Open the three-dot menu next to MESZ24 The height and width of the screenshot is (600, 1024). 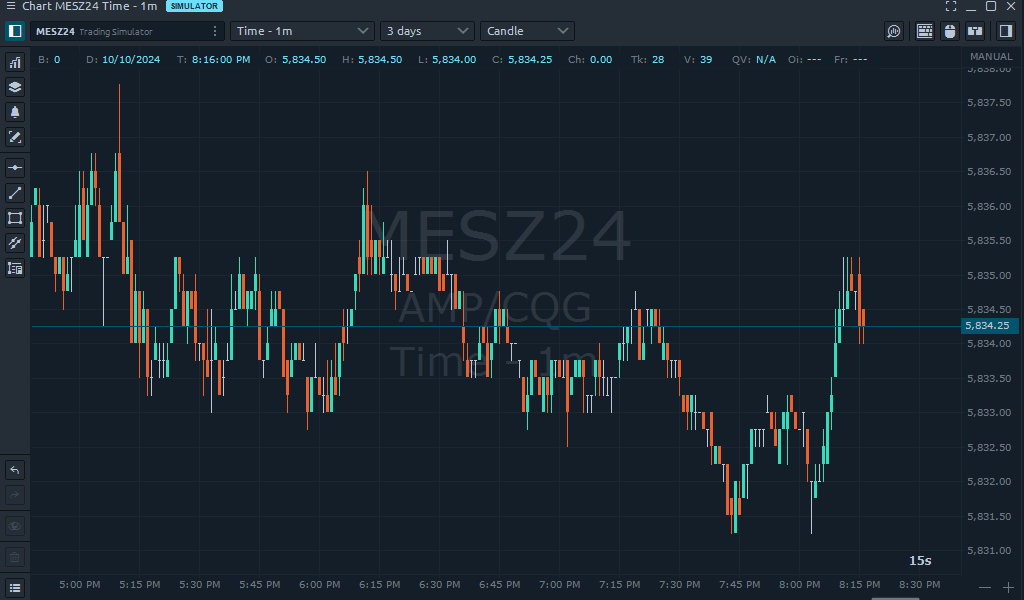214,31
